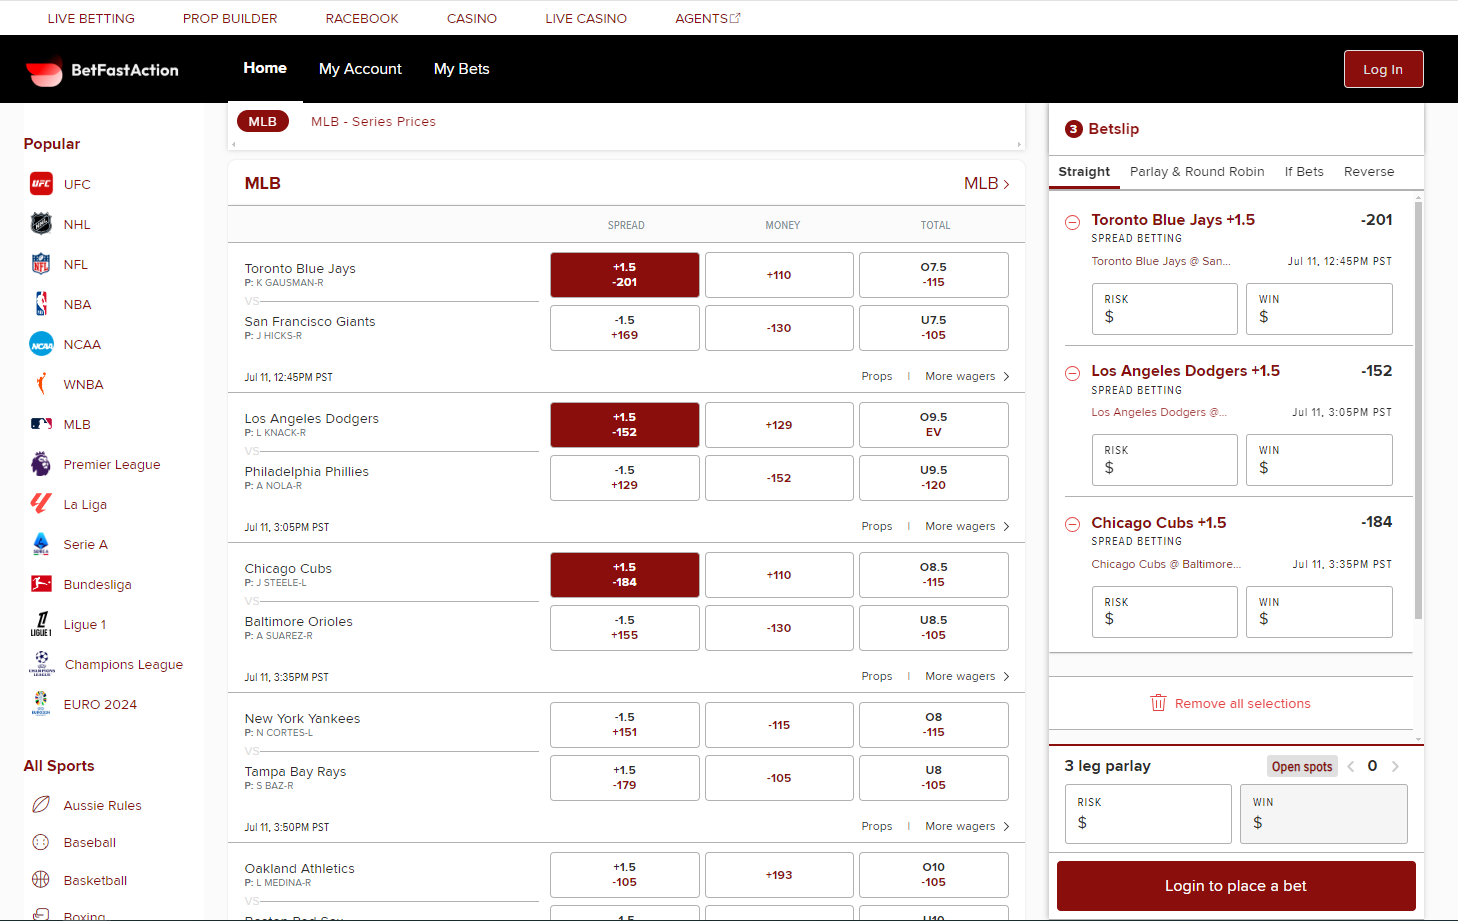
Task: Switch to the If Bets tab
Action: [x=1304, y=172]
